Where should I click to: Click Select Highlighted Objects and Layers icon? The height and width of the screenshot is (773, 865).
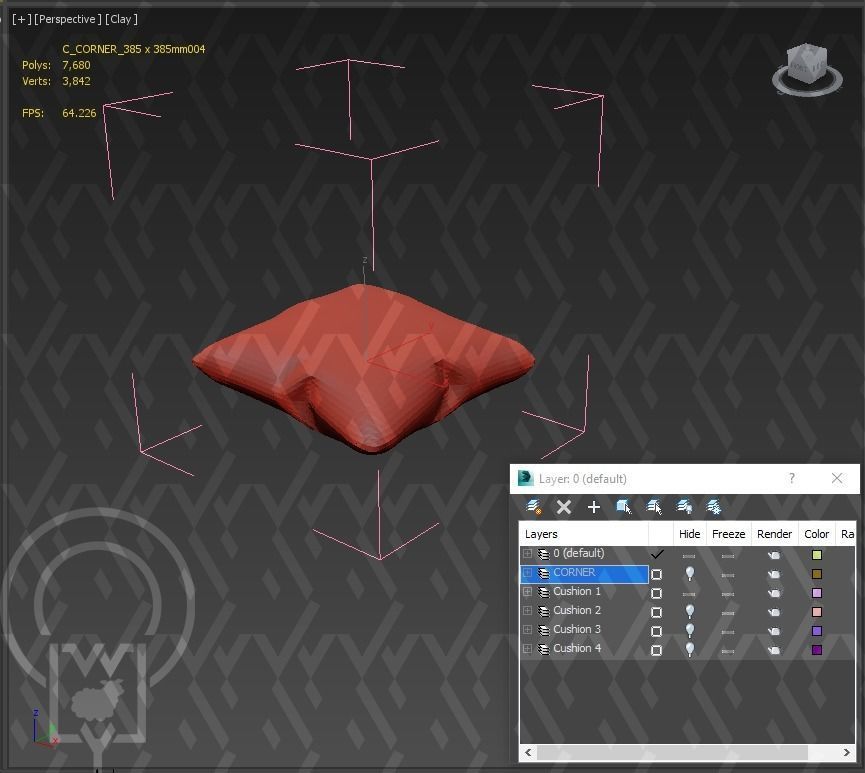[623, 507]
